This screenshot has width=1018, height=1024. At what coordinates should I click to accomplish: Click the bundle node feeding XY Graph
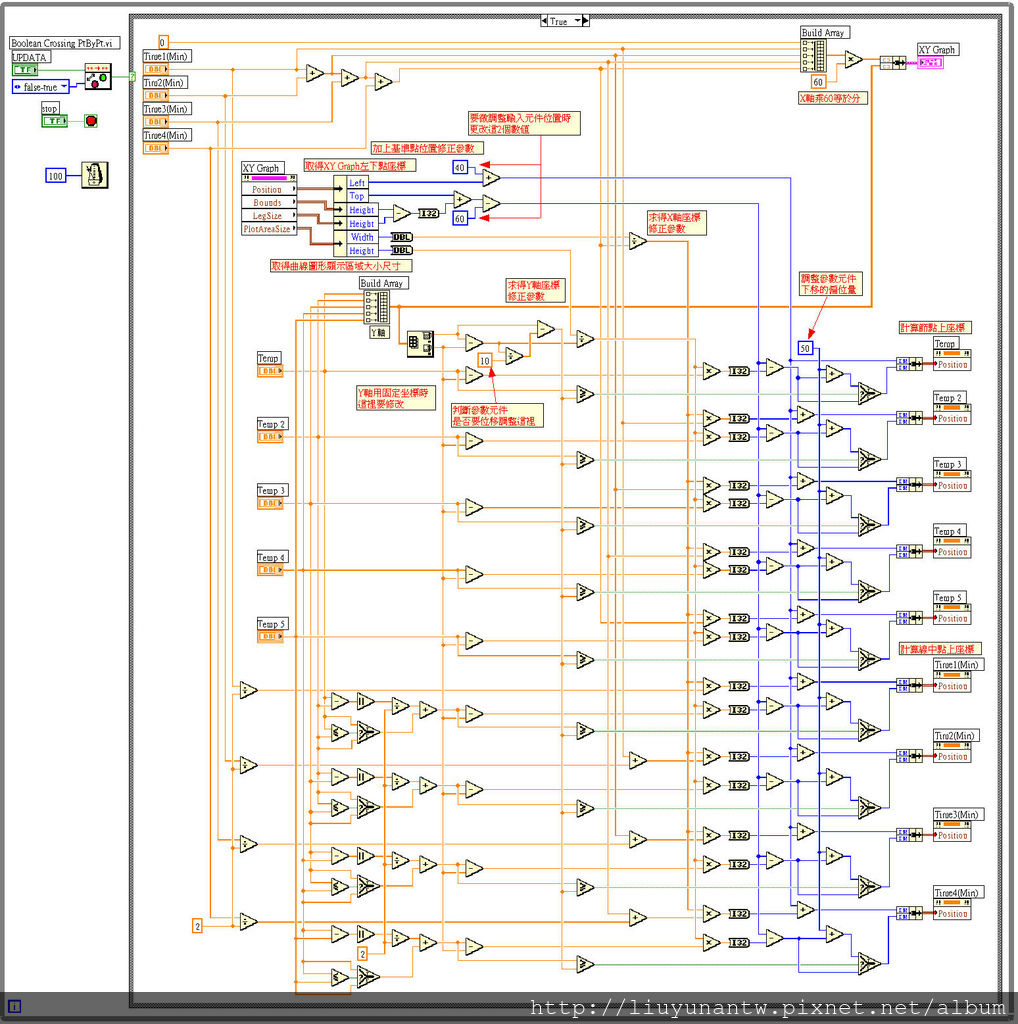coord(892,63)
